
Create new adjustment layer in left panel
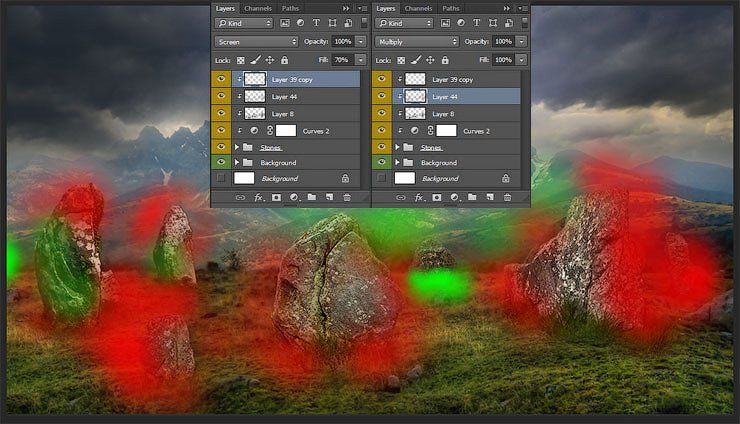pos(294,197)
